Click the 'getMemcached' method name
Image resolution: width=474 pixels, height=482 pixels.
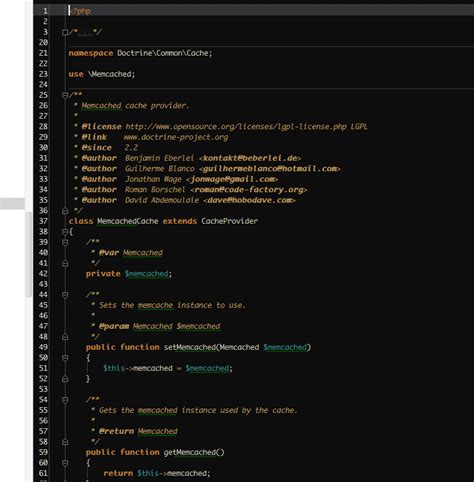coord(190,452)
